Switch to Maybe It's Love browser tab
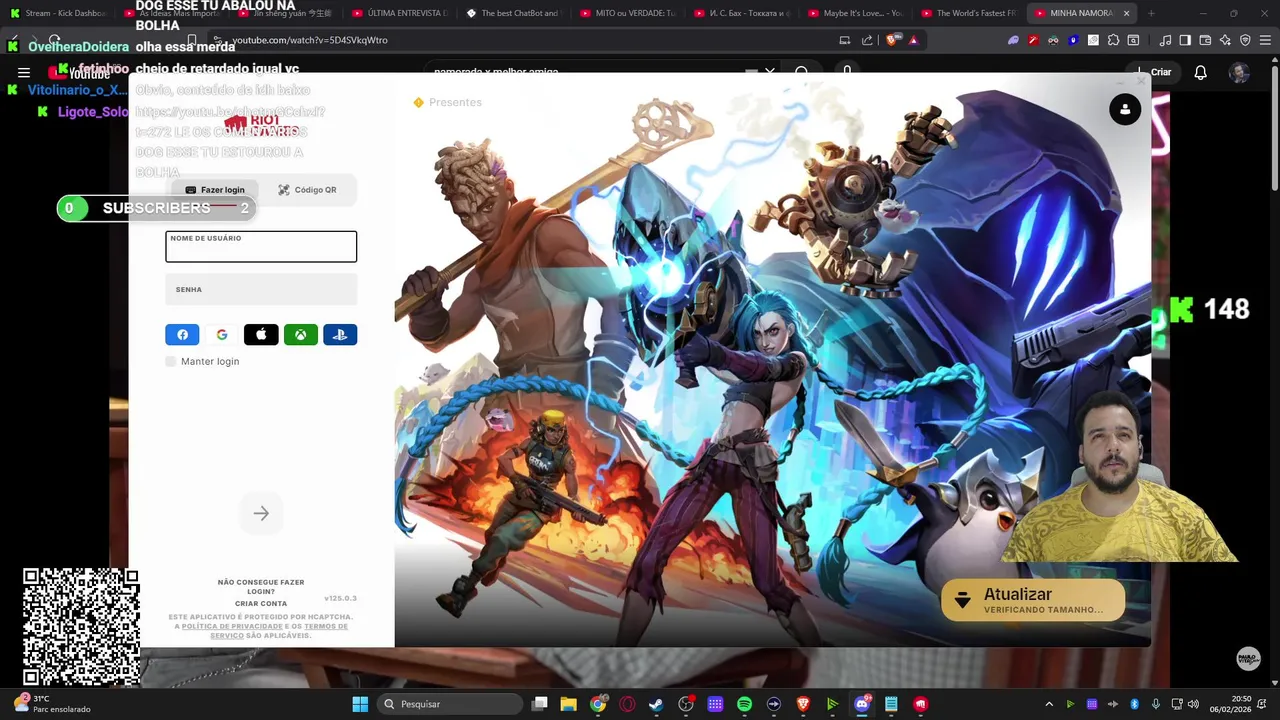 pos(855,13)
